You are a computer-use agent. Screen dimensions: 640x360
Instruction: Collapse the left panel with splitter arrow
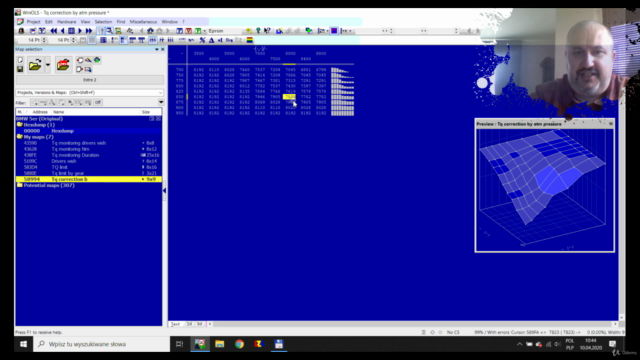click(164, 191)
